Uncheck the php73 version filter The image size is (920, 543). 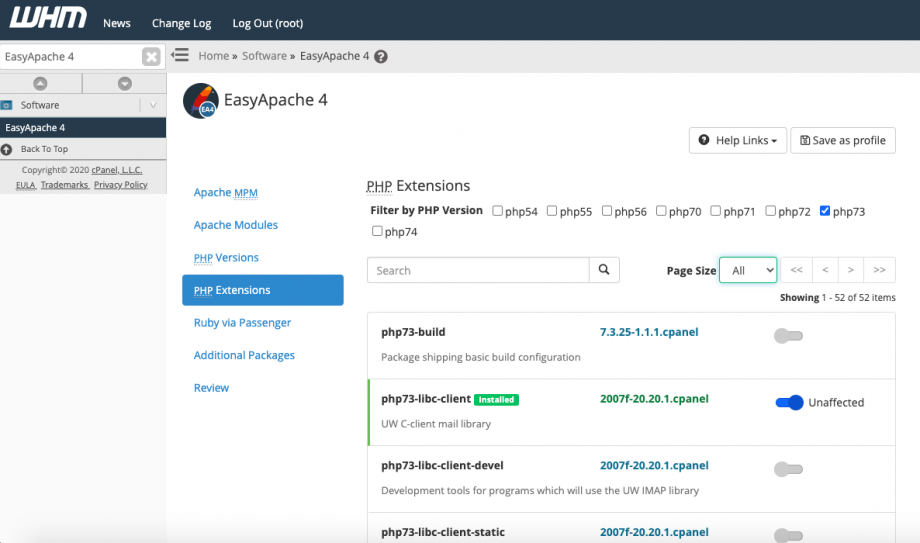(824, 211)
